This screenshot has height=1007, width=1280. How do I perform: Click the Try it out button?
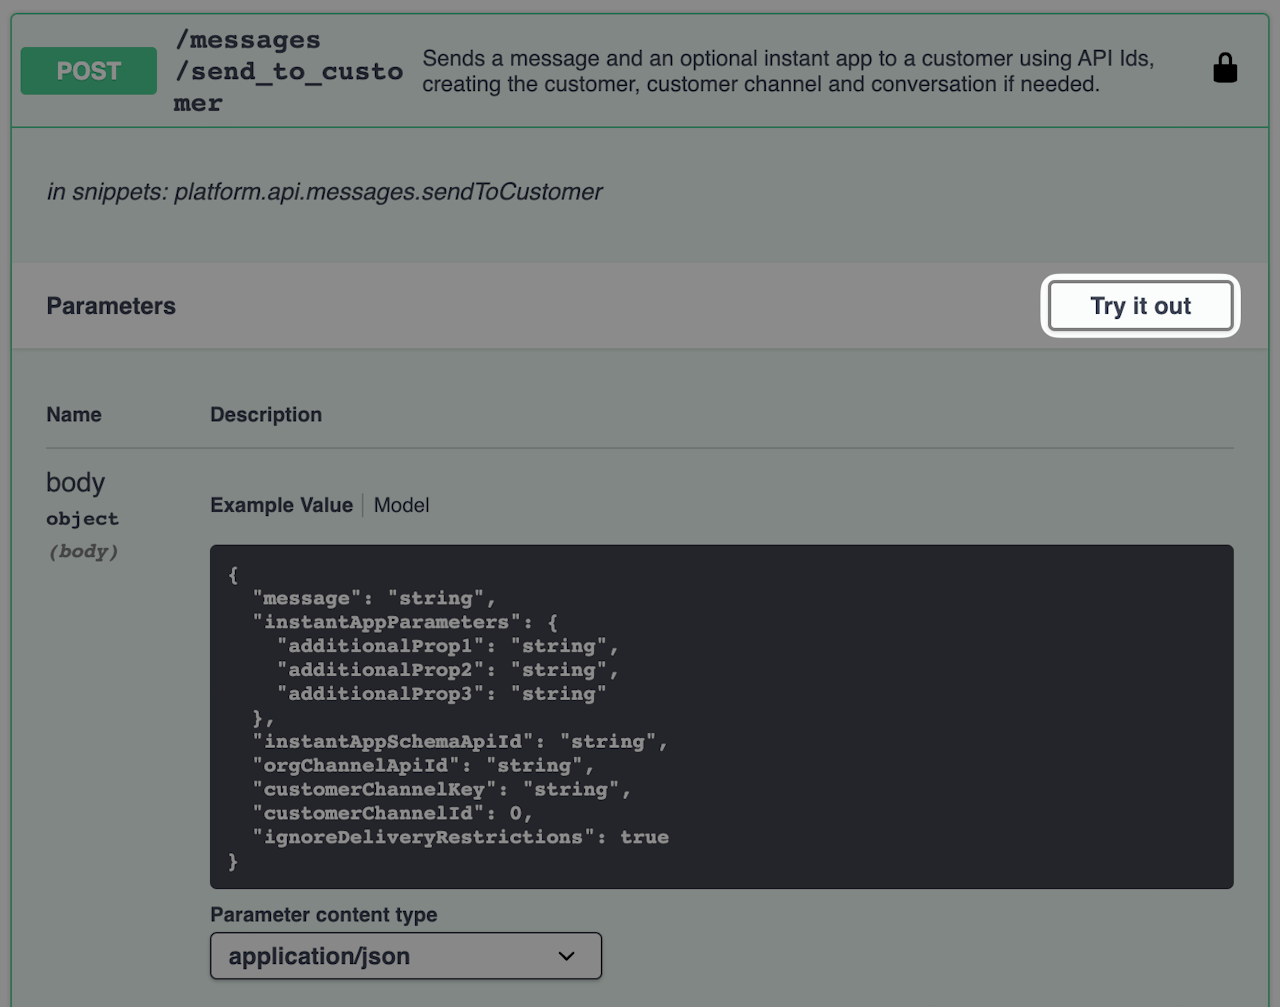click(x=1140, y=306)
